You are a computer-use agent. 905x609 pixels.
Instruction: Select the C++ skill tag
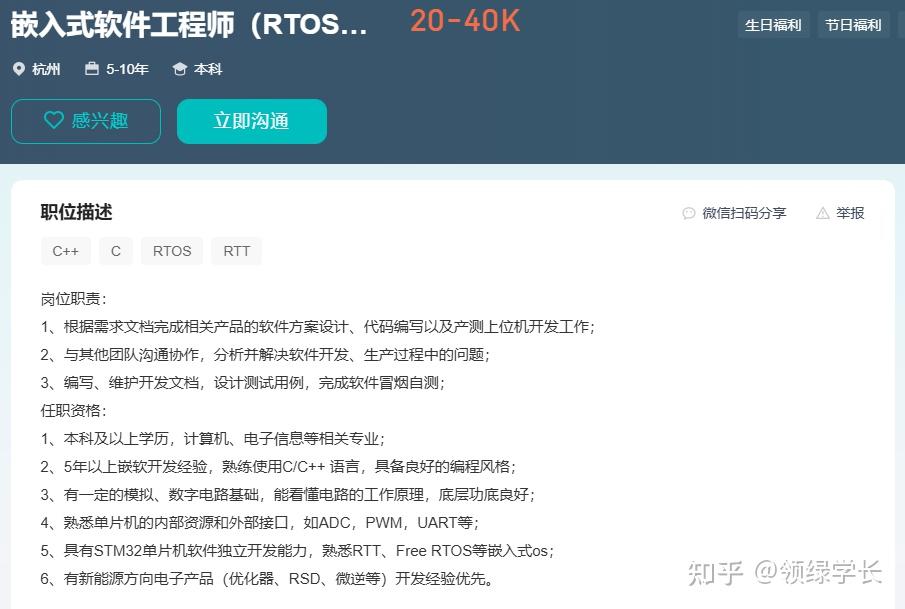pos(66,251)
